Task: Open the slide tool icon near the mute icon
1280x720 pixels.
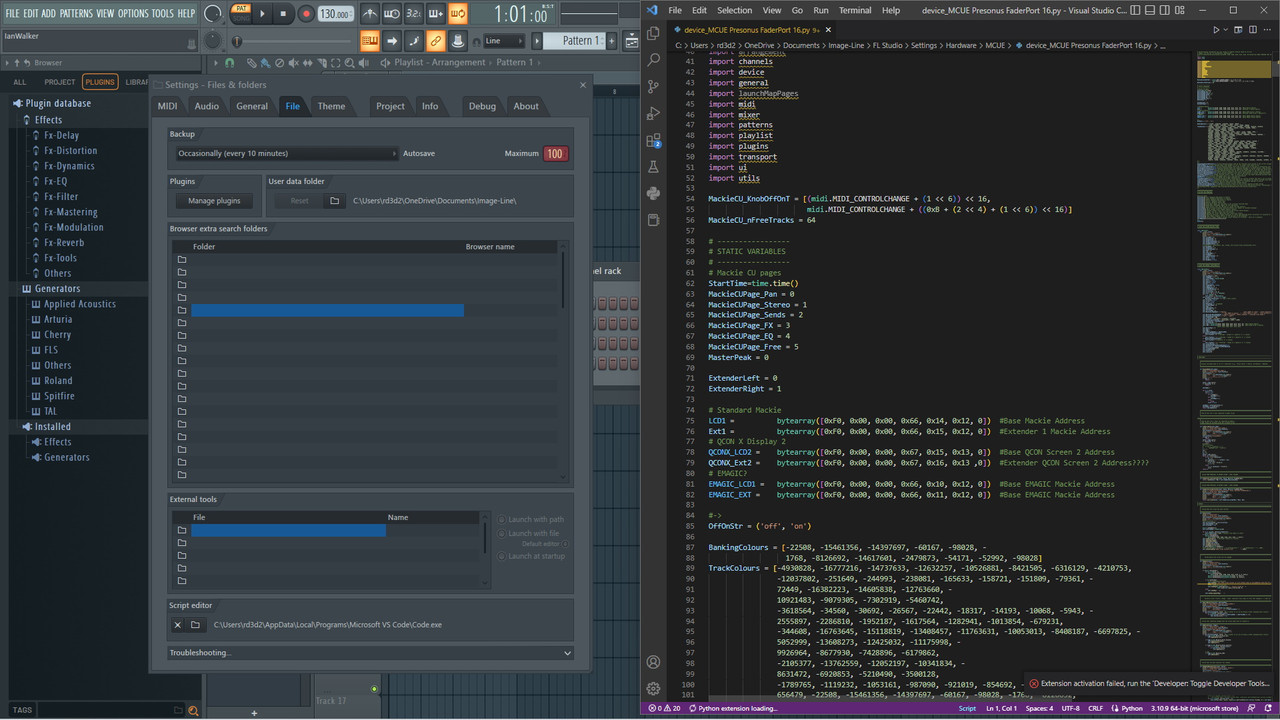Action: click(x=307, y=61)
